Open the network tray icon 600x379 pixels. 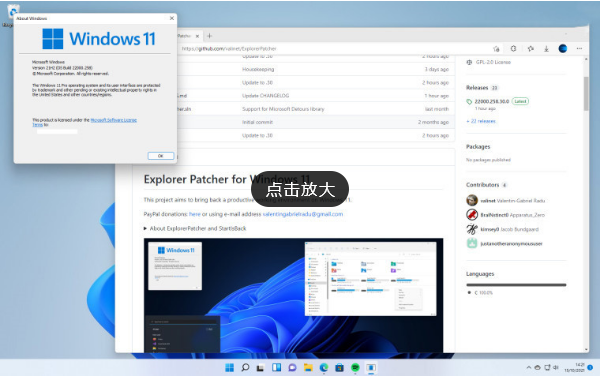[x=547, y=368]
